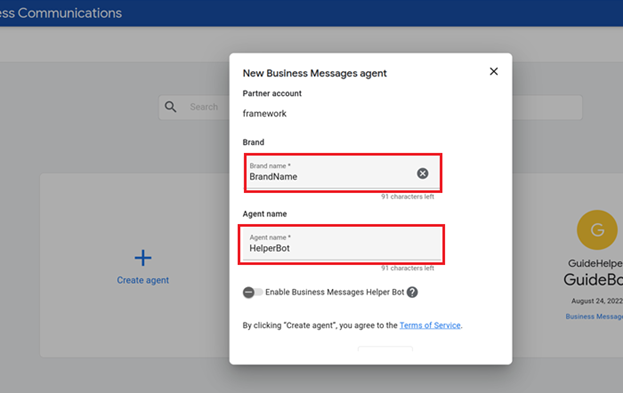623x393 pixels.
Task: Open the Terms of Service link
Action: [x=430, y=325]
